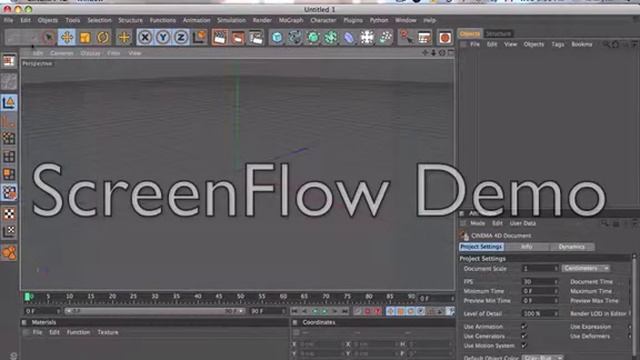Open the Python menu
The width and height of the screenshot is (640, 360).
(x=379, y=20)
